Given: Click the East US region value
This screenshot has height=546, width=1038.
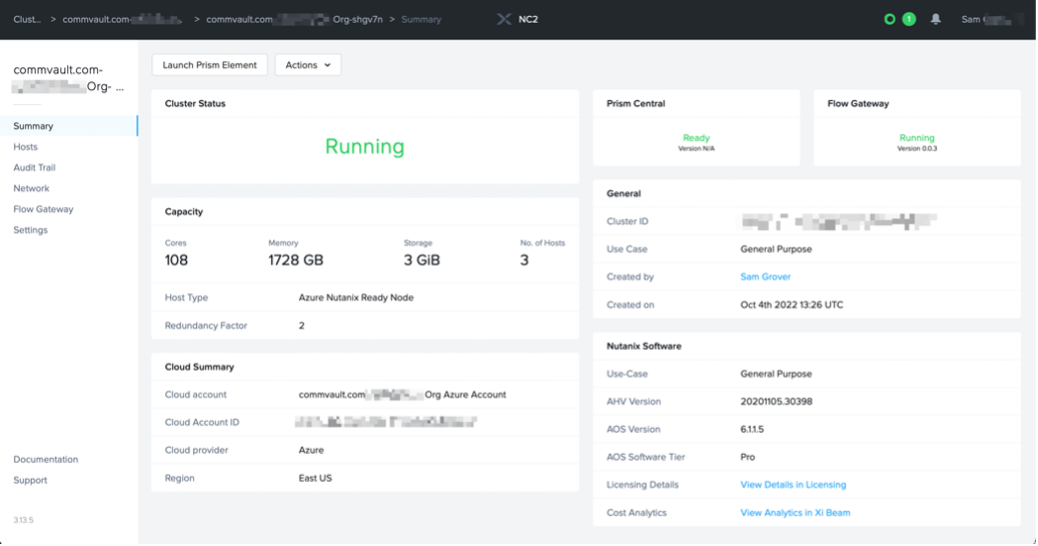Looking at the screenshot, I should coord(315,478).
